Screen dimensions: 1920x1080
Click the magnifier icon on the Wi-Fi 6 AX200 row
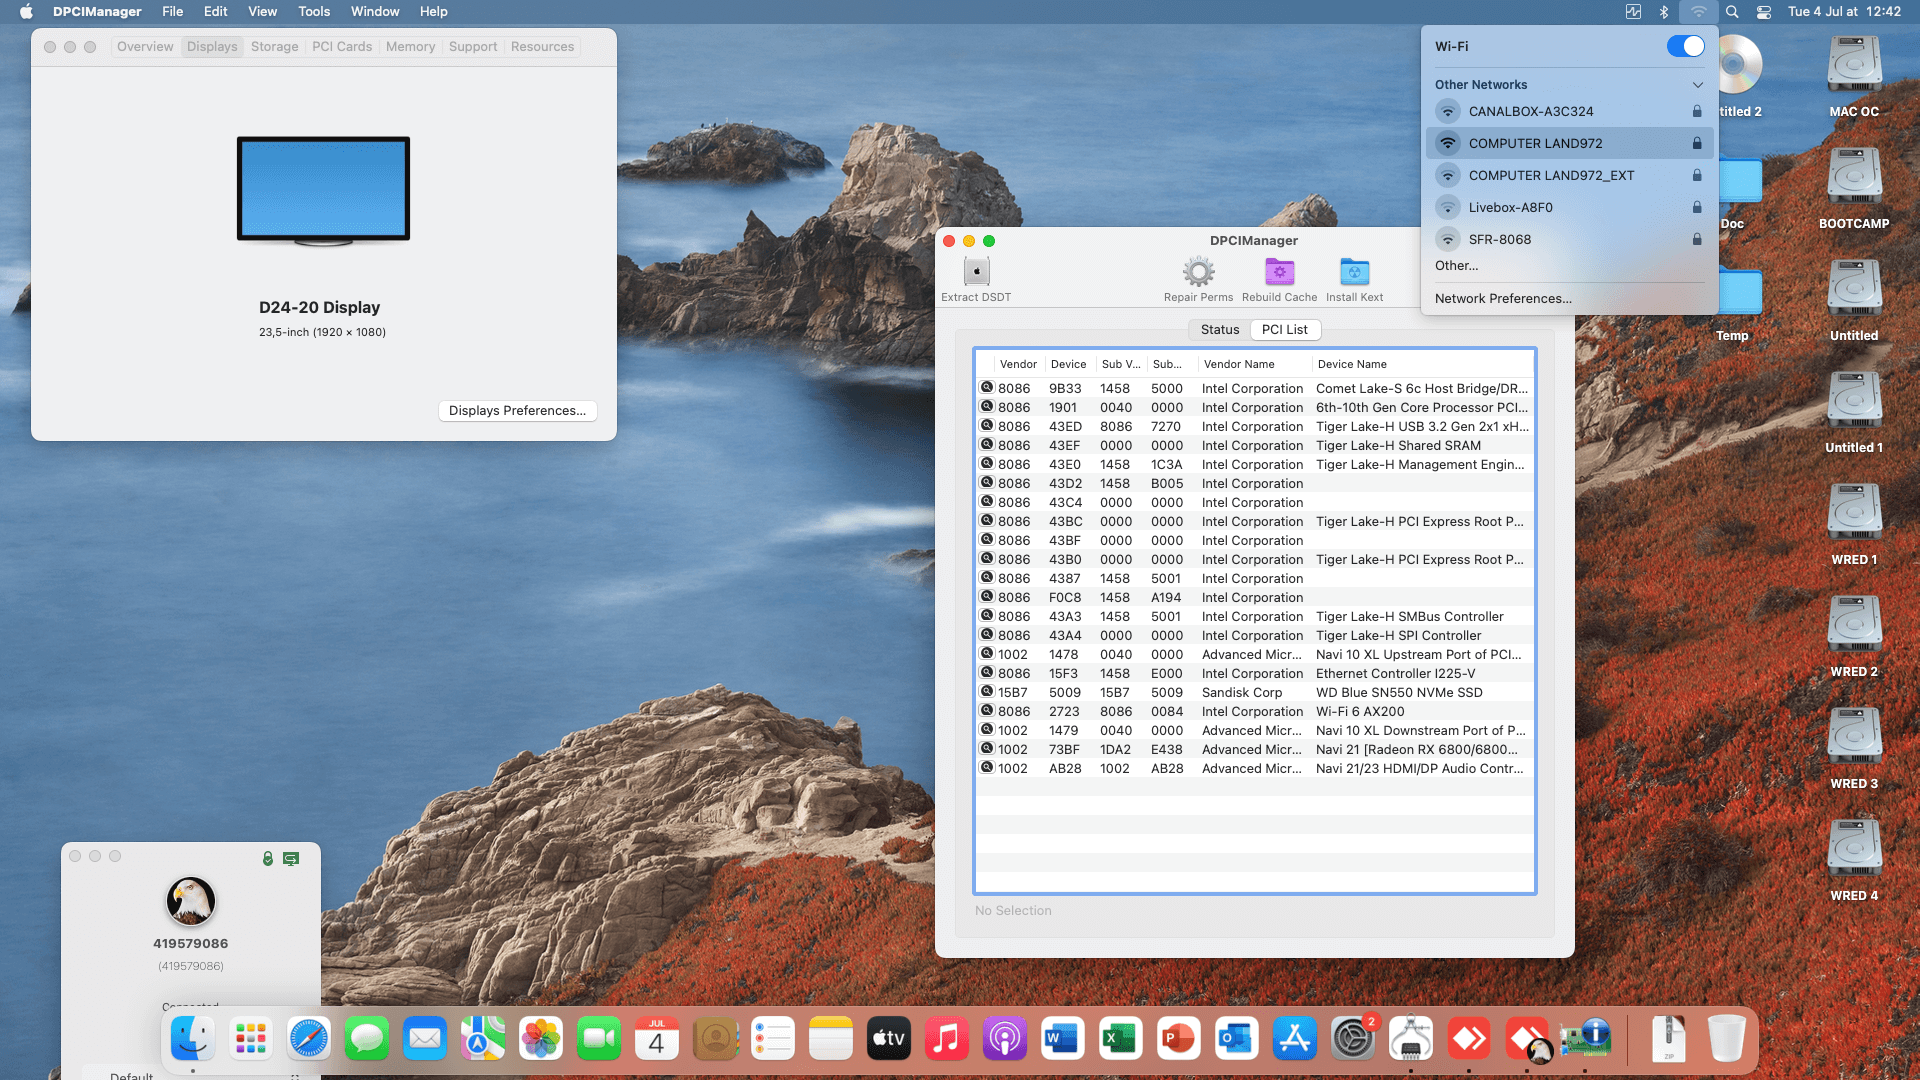point(986,711)
